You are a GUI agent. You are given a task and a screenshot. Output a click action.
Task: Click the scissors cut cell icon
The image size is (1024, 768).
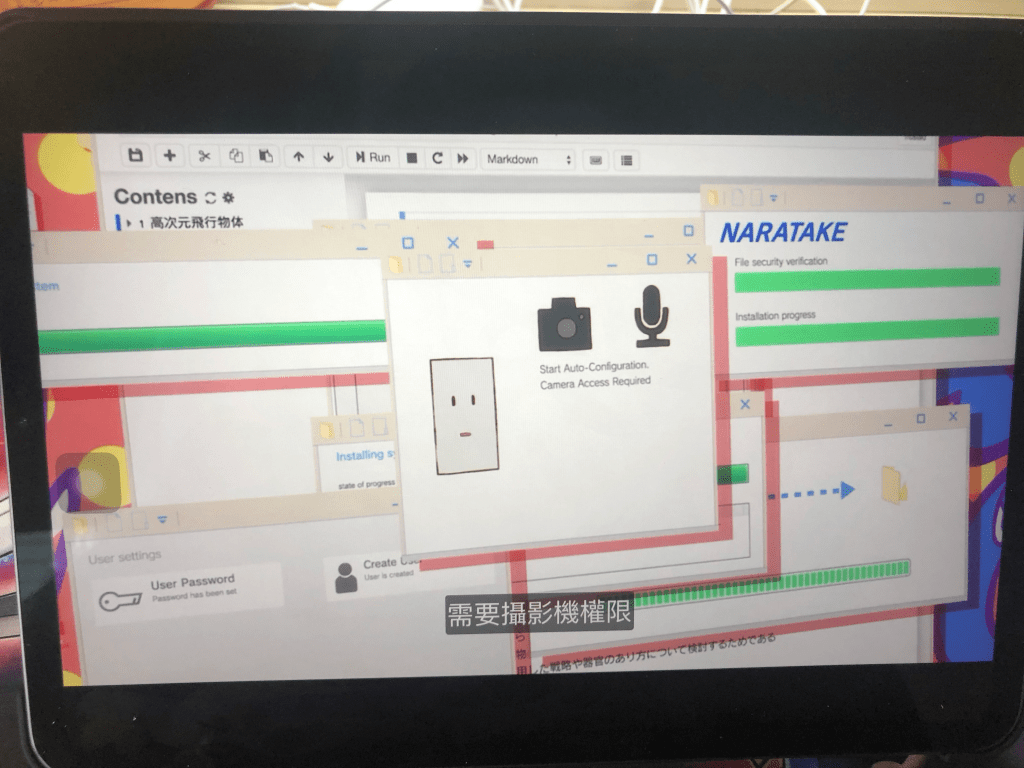[x=204, y=156]
